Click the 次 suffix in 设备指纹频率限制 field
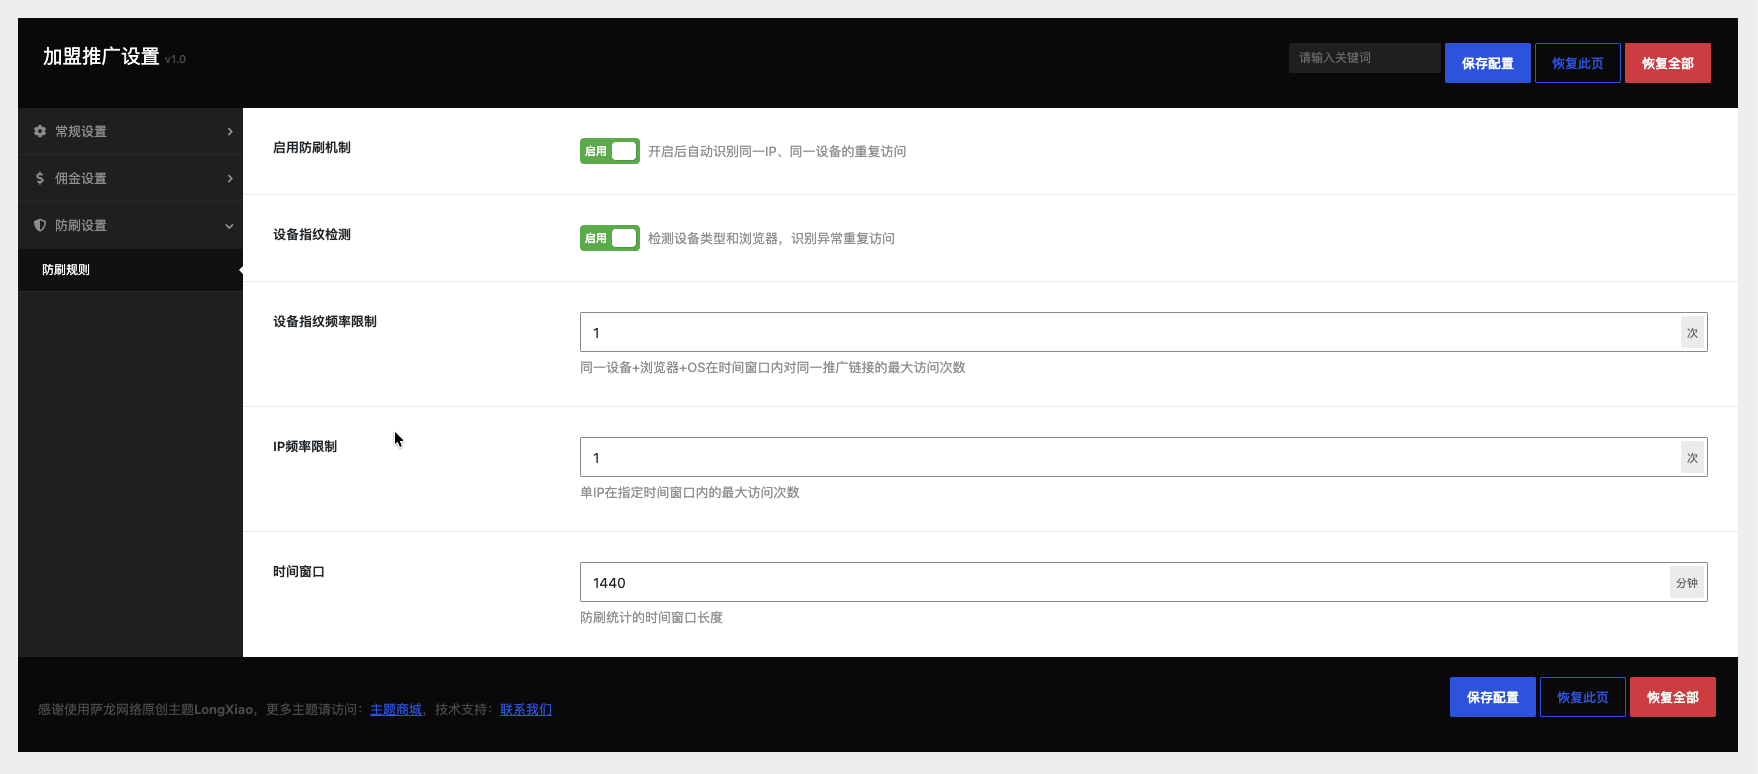The image size is (1758, 774). click(x=1692, y=332)
